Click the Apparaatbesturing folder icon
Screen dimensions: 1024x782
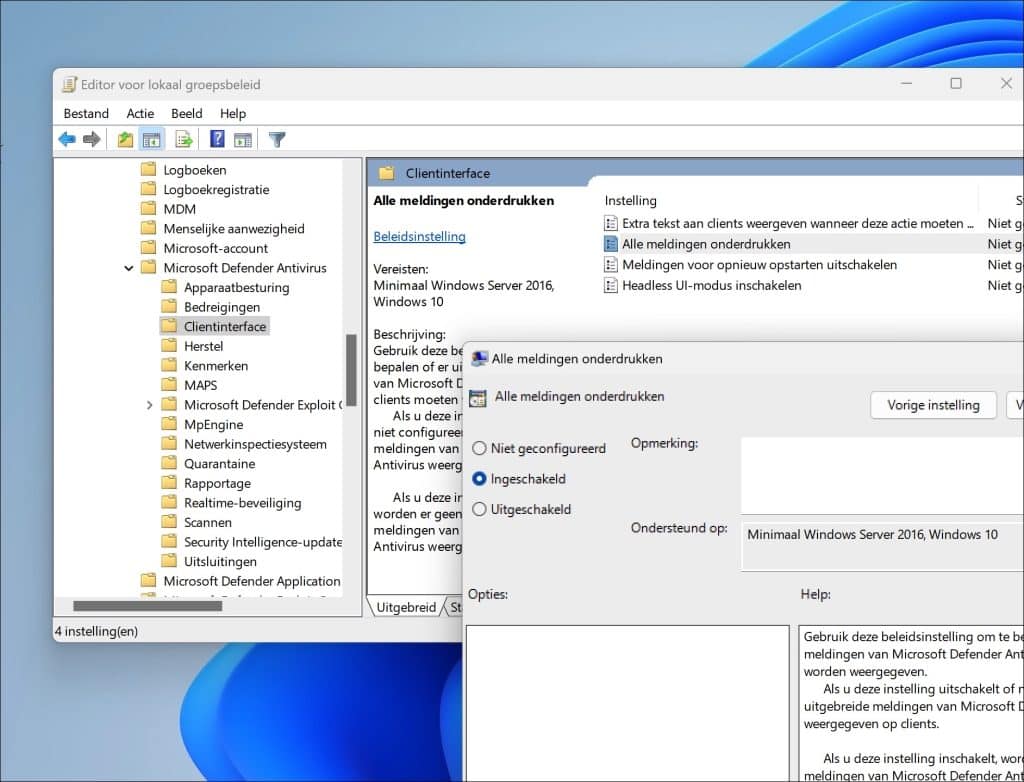(x=169, y=287)
